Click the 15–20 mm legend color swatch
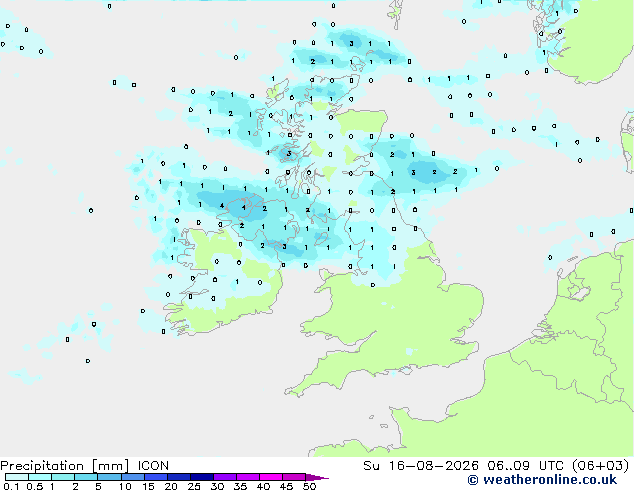This screenshot has width=634, height=490. click(x=155, y=477)
